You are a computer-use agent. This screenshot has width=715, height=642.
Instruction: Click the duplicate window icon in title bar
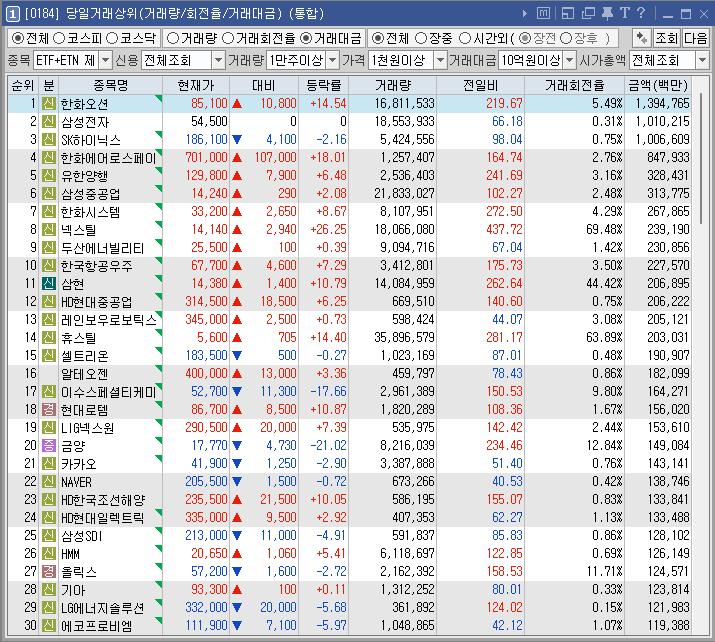click(588, 14)
